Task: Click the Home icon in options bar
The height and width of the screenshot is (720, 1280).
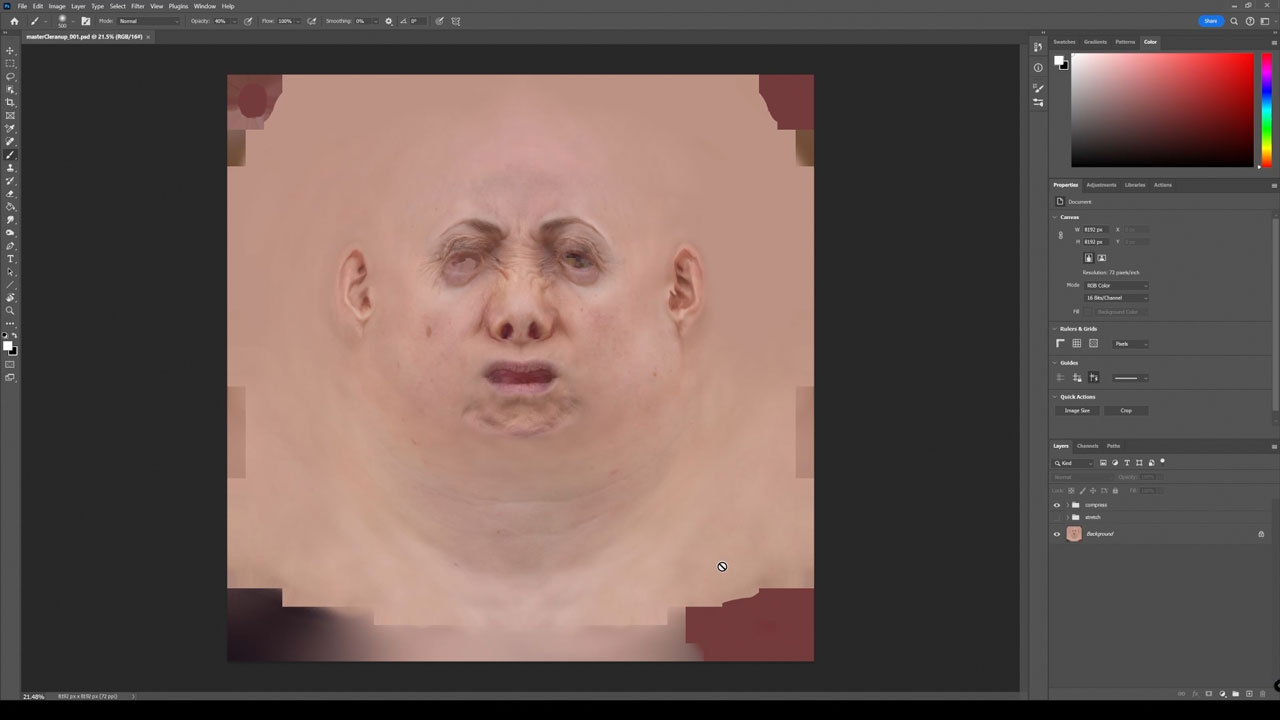Action: [x=12, y=21]
